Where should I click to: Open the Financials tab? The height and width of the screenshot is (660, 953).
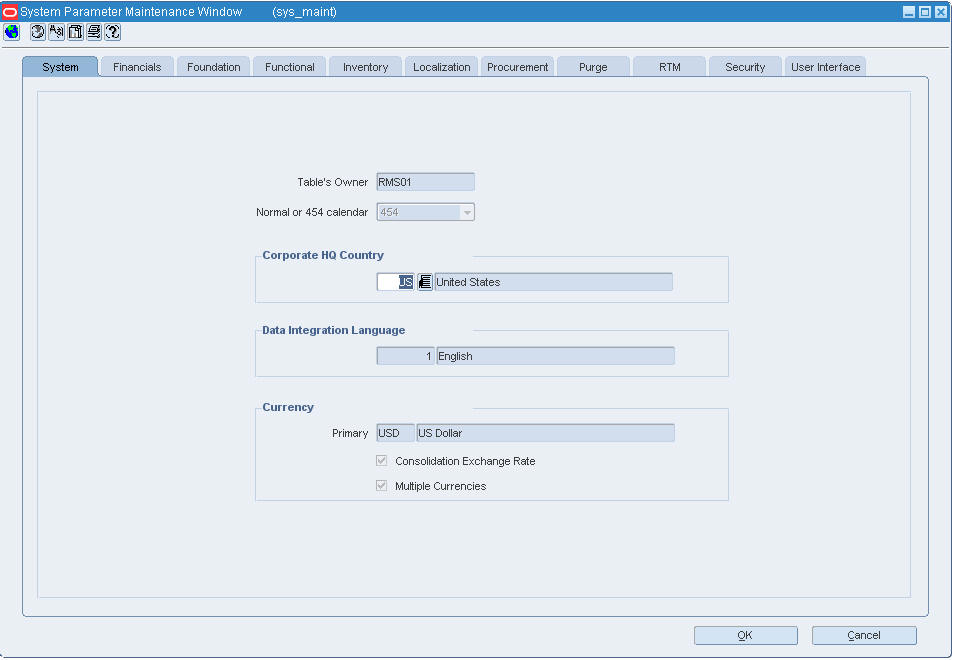click(137, 67)
